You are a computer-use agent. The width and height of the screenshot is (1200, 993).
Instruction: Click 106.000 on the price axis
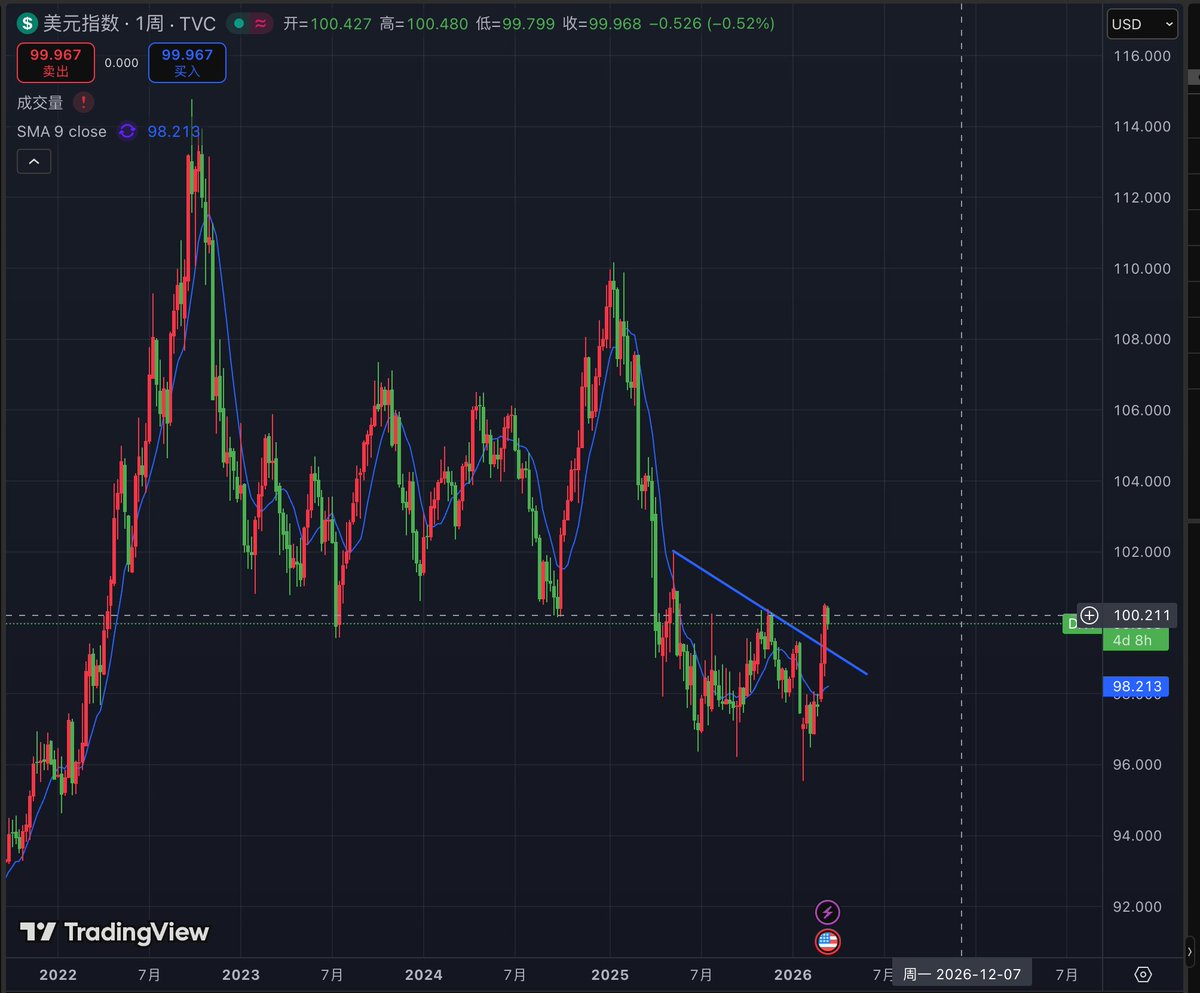coord(1142,410)
